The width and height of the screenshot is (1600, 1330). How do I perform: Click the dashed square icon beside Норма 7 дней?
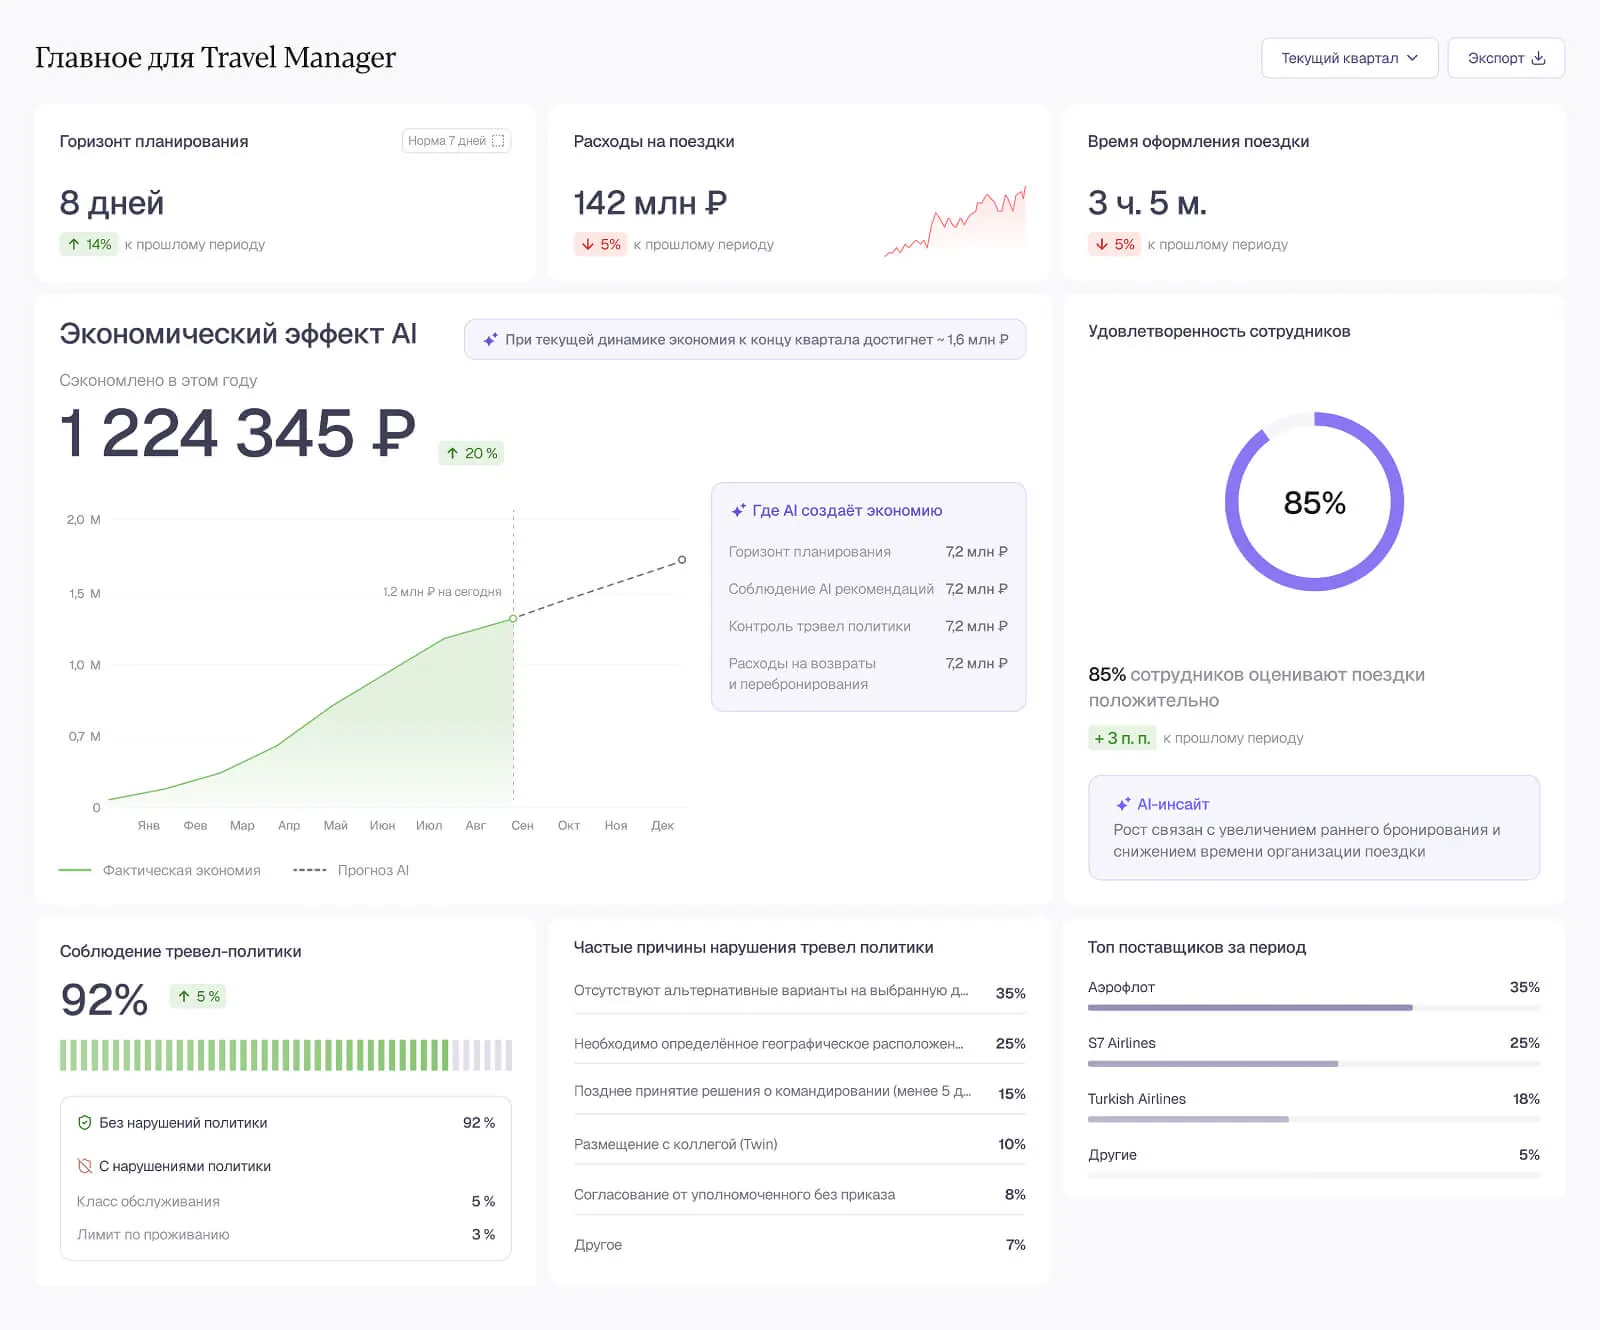[x=498, y=141]
